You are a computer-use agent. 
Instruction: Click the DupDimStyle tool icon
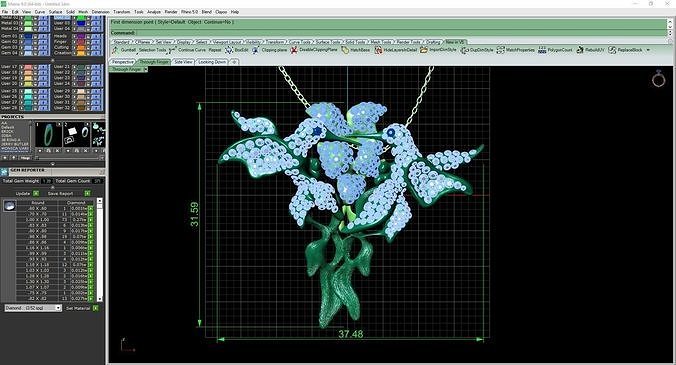coord(464,50)
